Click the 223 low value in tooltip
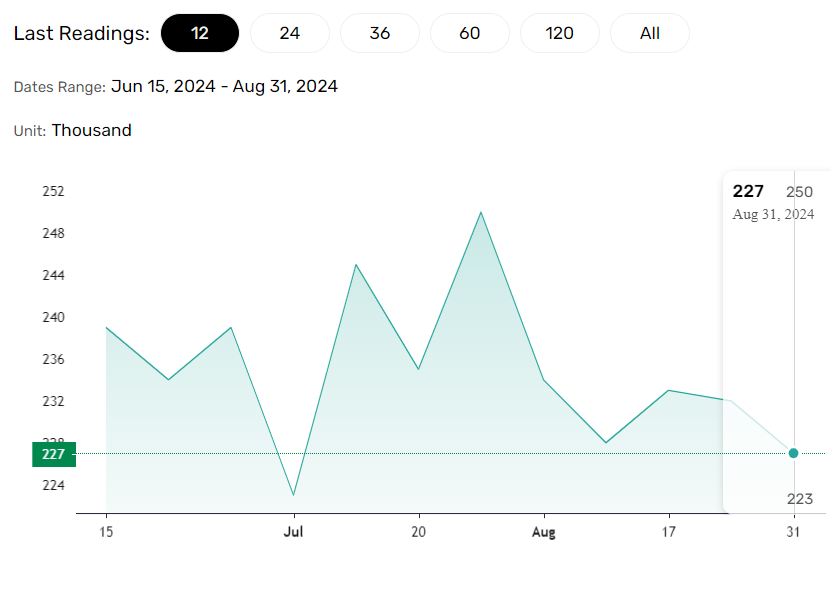 click(x=800, y=499)
